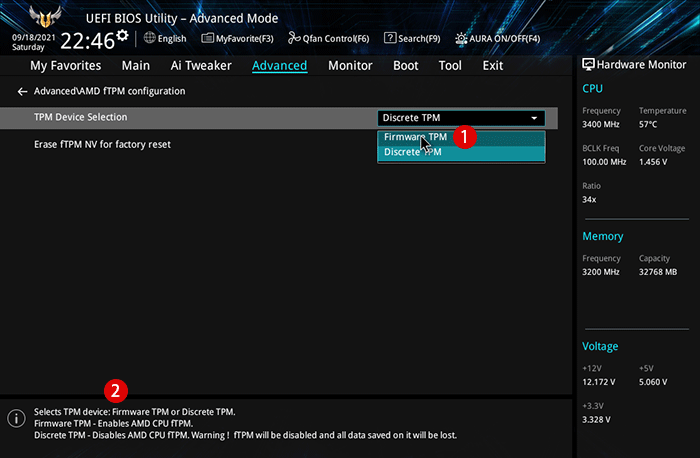
Task: Select the TPM Device Selection row label
Action: click(81, 117)
